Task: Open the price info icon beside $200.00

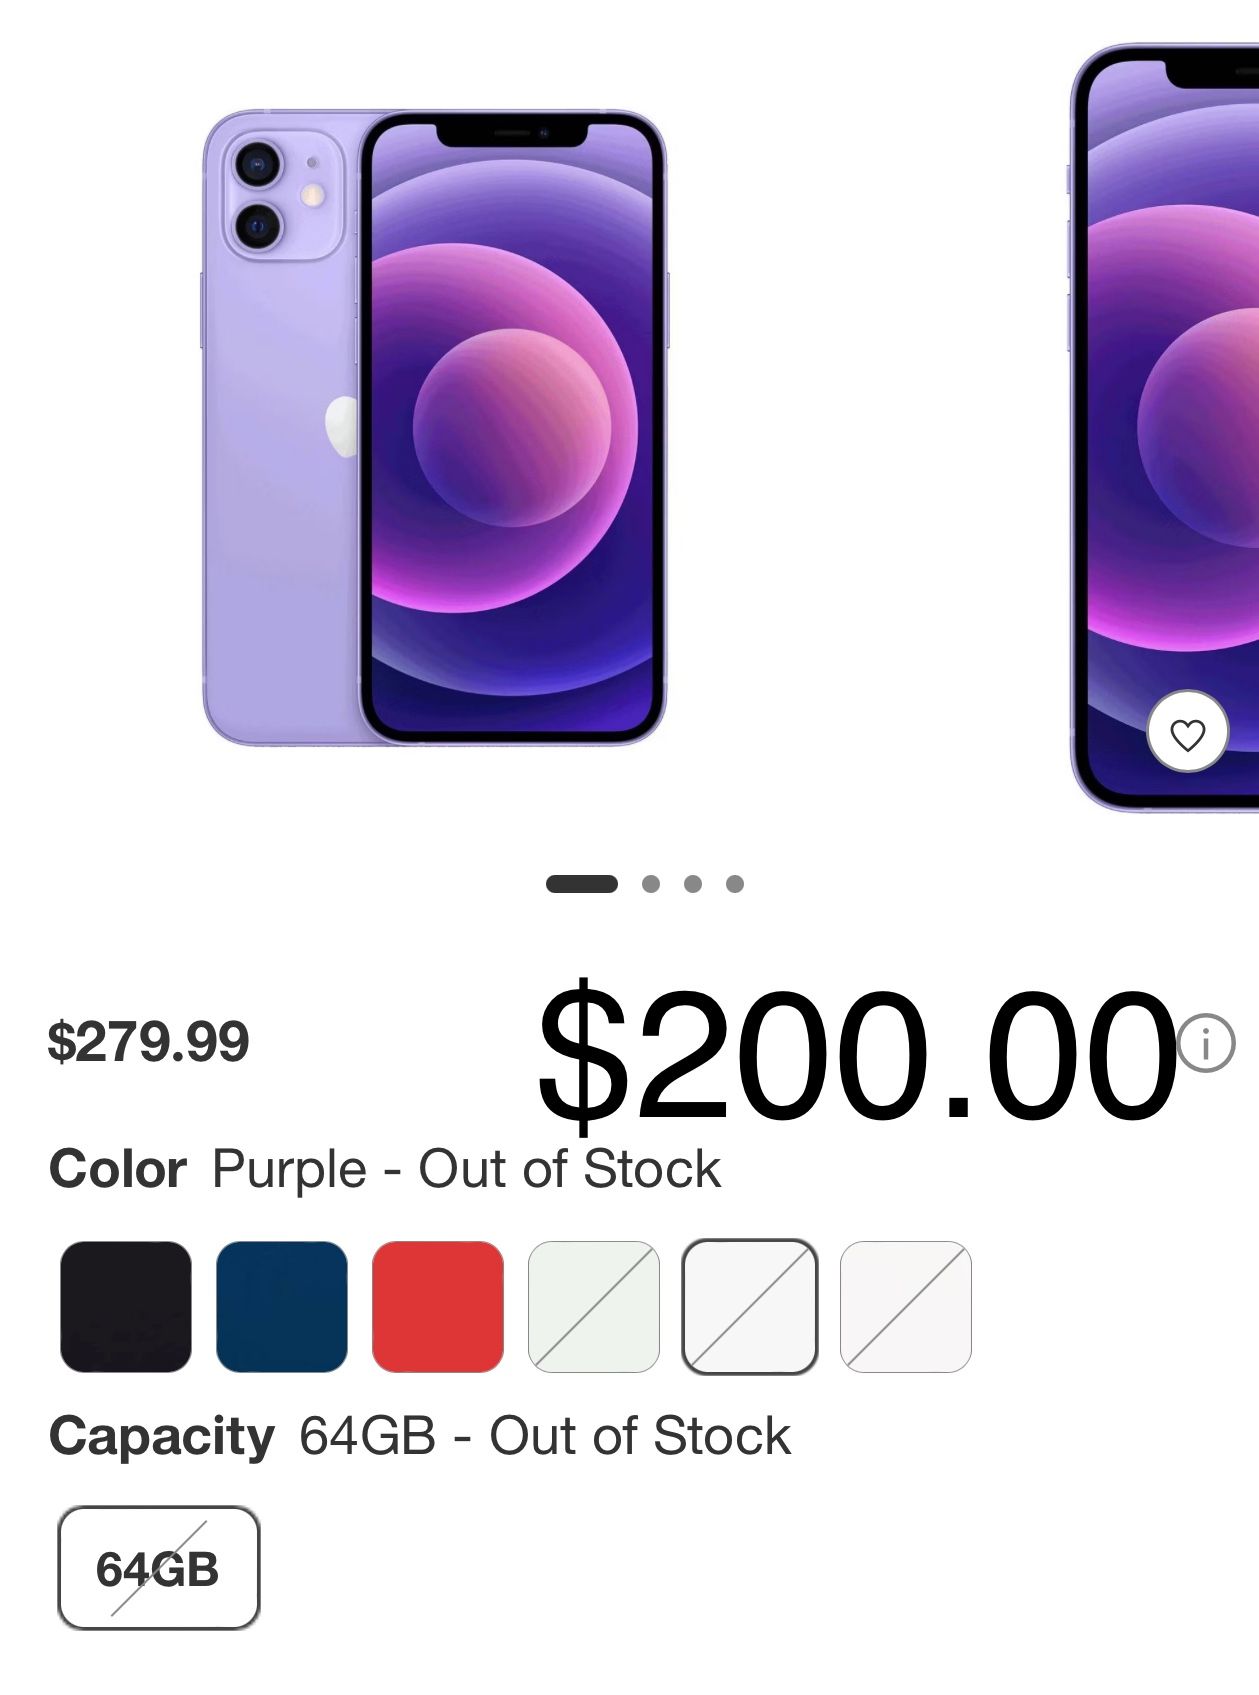Action: [1206, 1043]
